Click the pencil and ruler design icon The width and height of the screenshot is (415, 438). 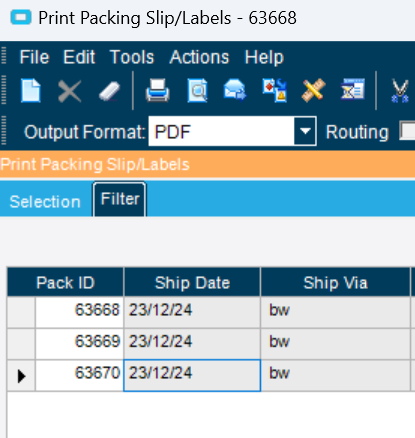pos(313,90)
